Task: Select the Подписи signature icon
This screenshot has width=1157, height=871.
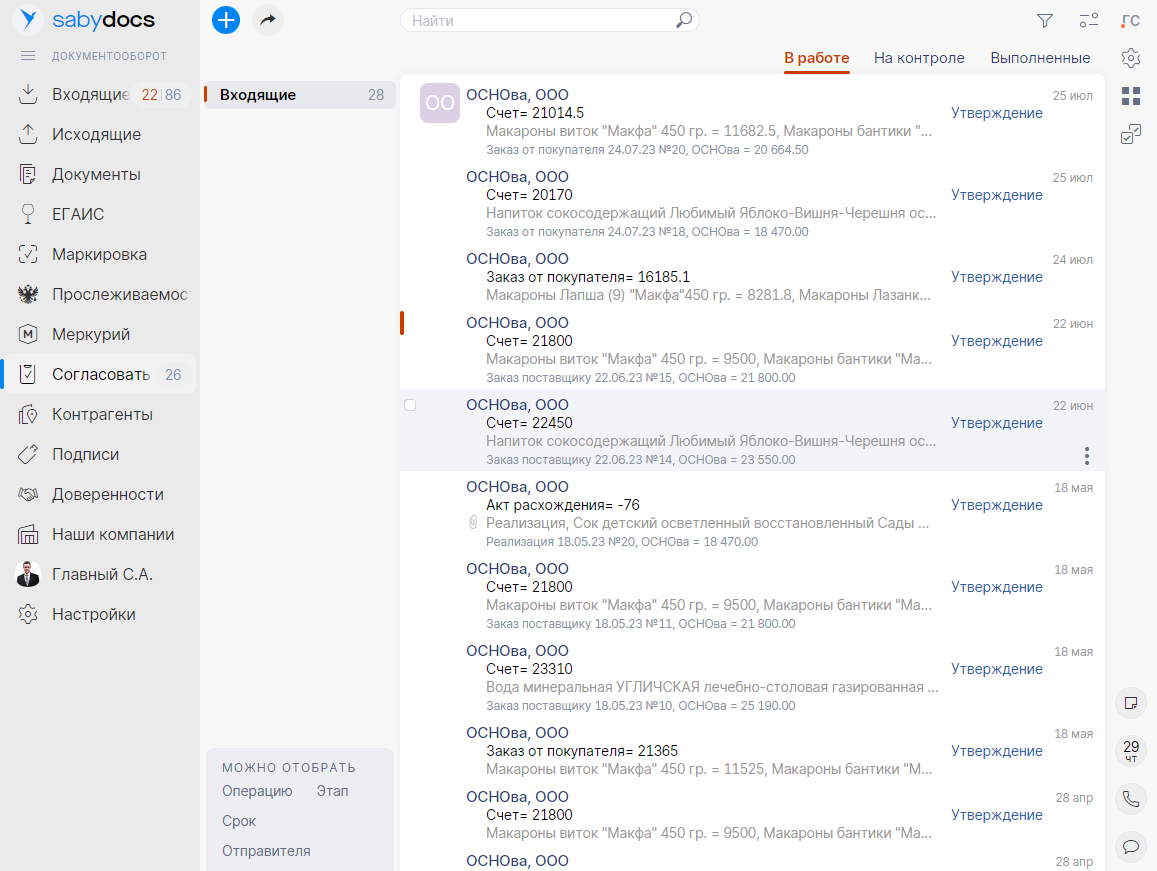Action: [x=27, y=453]
